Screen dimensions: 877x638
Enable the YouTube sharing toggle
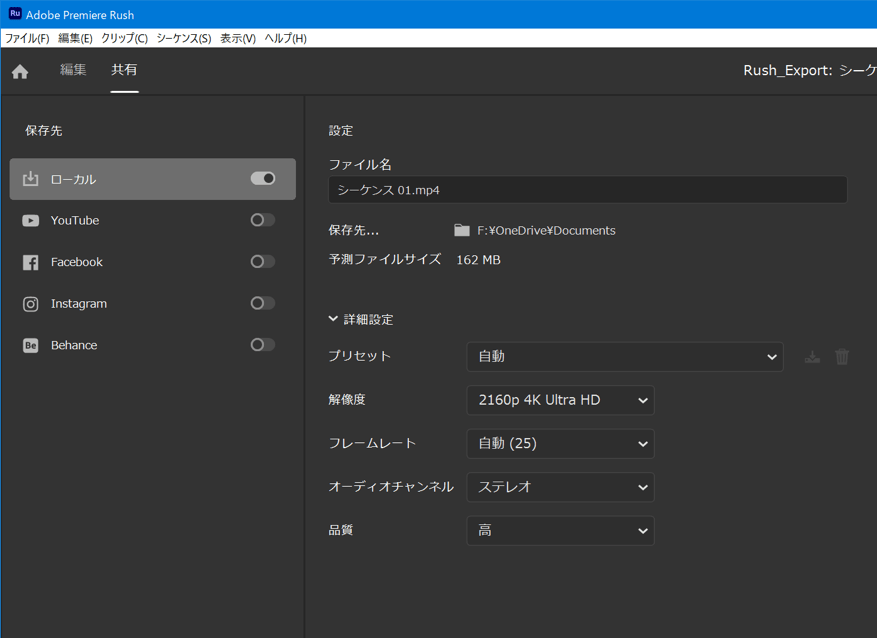[263, 220]
